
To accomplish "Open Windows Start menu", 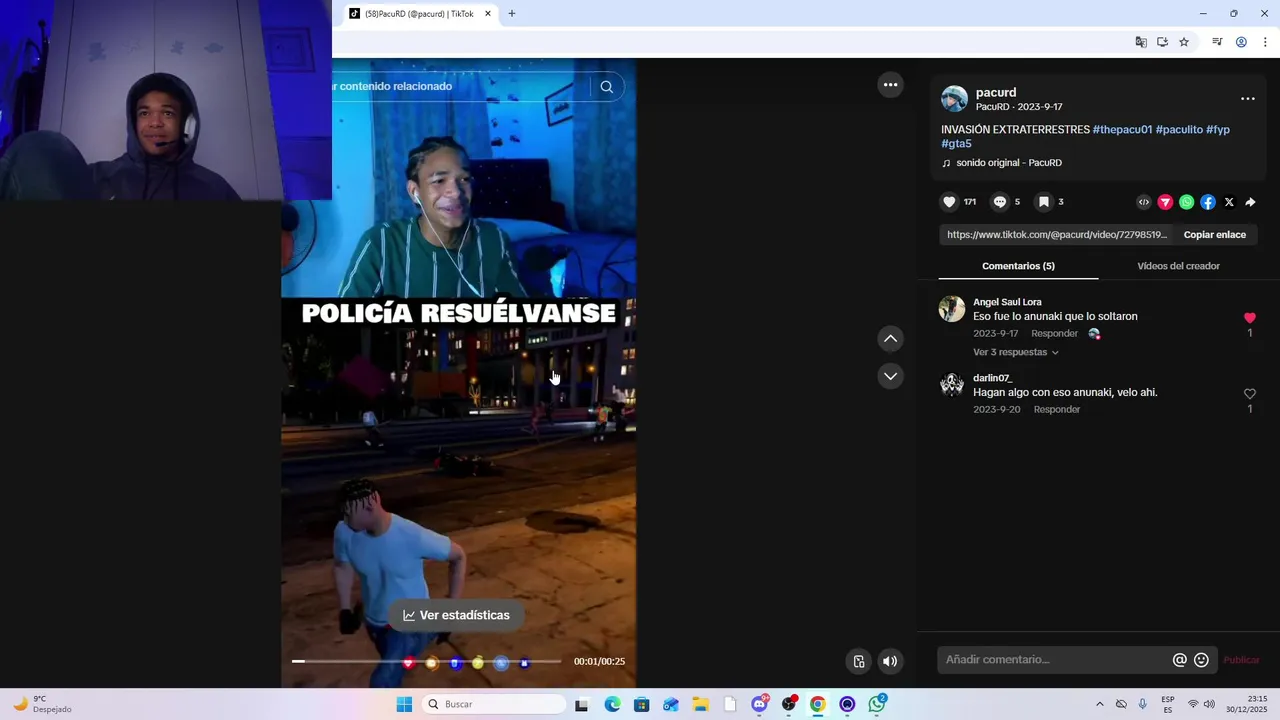I will (x=404, y=705).
